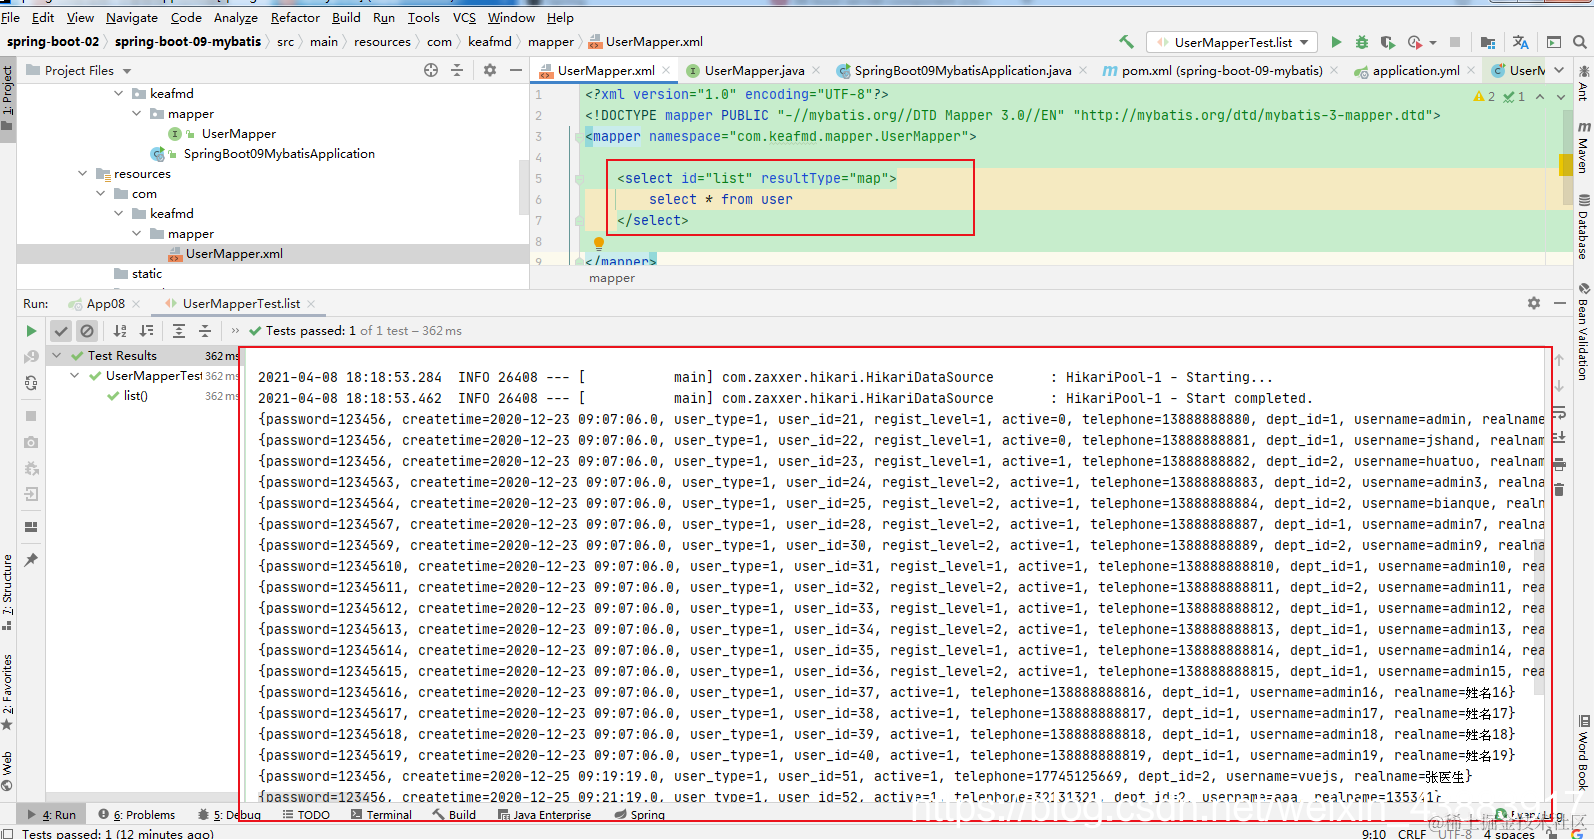This screenshot has height=839, width=1594.
Task: Open Java Enterprise tool window
Action: [x=544, y=815]
